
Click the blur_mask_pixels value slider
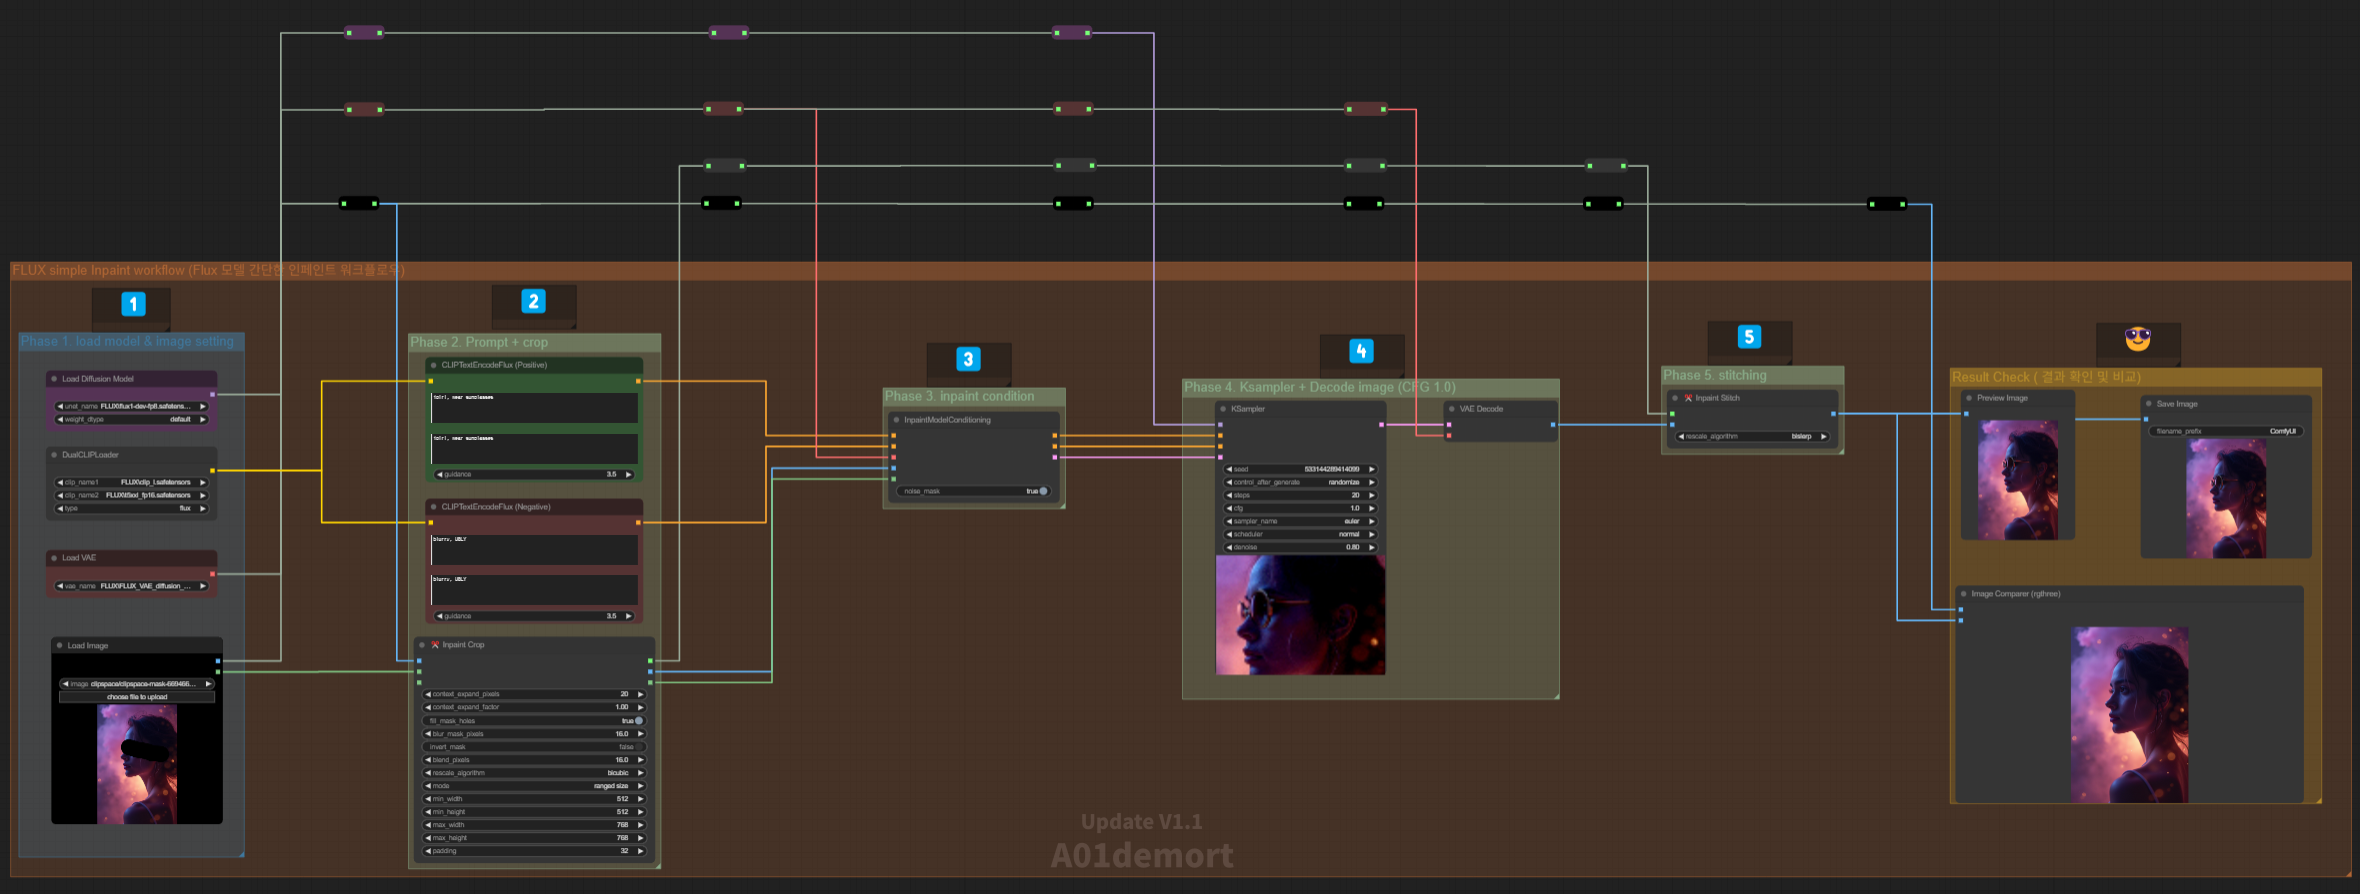click(534, 734)
